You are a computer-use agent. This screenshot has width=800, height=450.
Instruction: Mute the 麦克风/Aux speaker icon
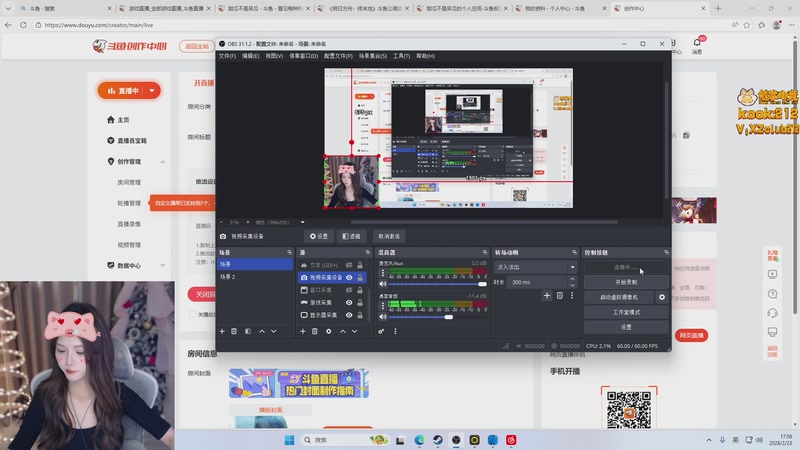coord(383,284)
